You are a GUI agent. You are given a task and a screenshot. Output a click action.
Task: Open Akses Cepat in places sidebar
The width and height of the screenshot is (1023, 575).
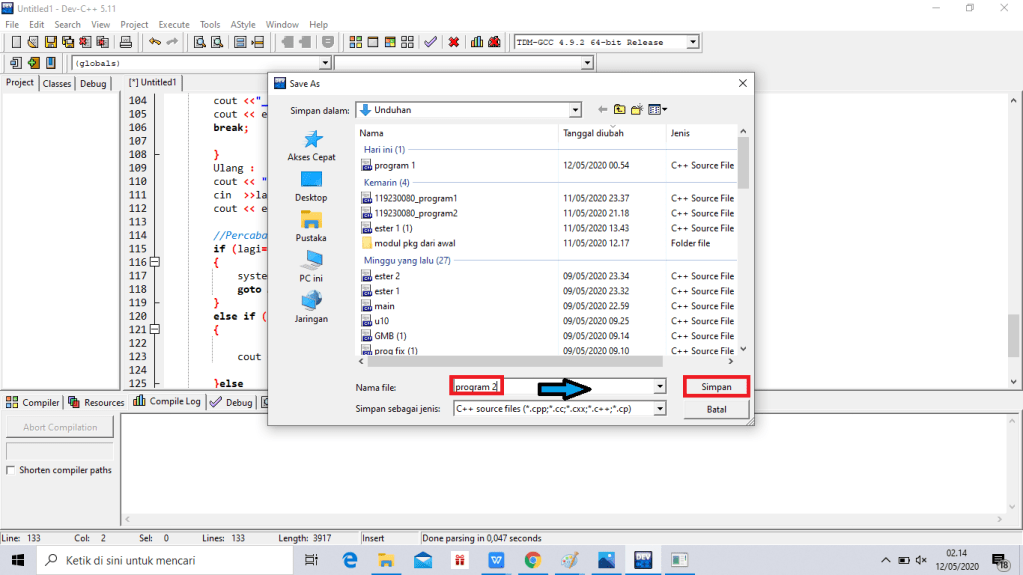click(x=311, y=146)
